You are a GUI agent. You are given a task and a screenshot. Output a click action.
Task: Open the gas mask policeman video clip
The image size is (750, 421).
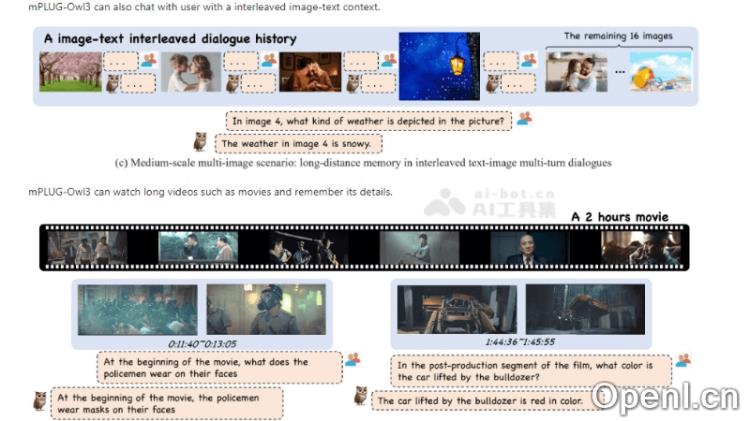tap(266, 309)
